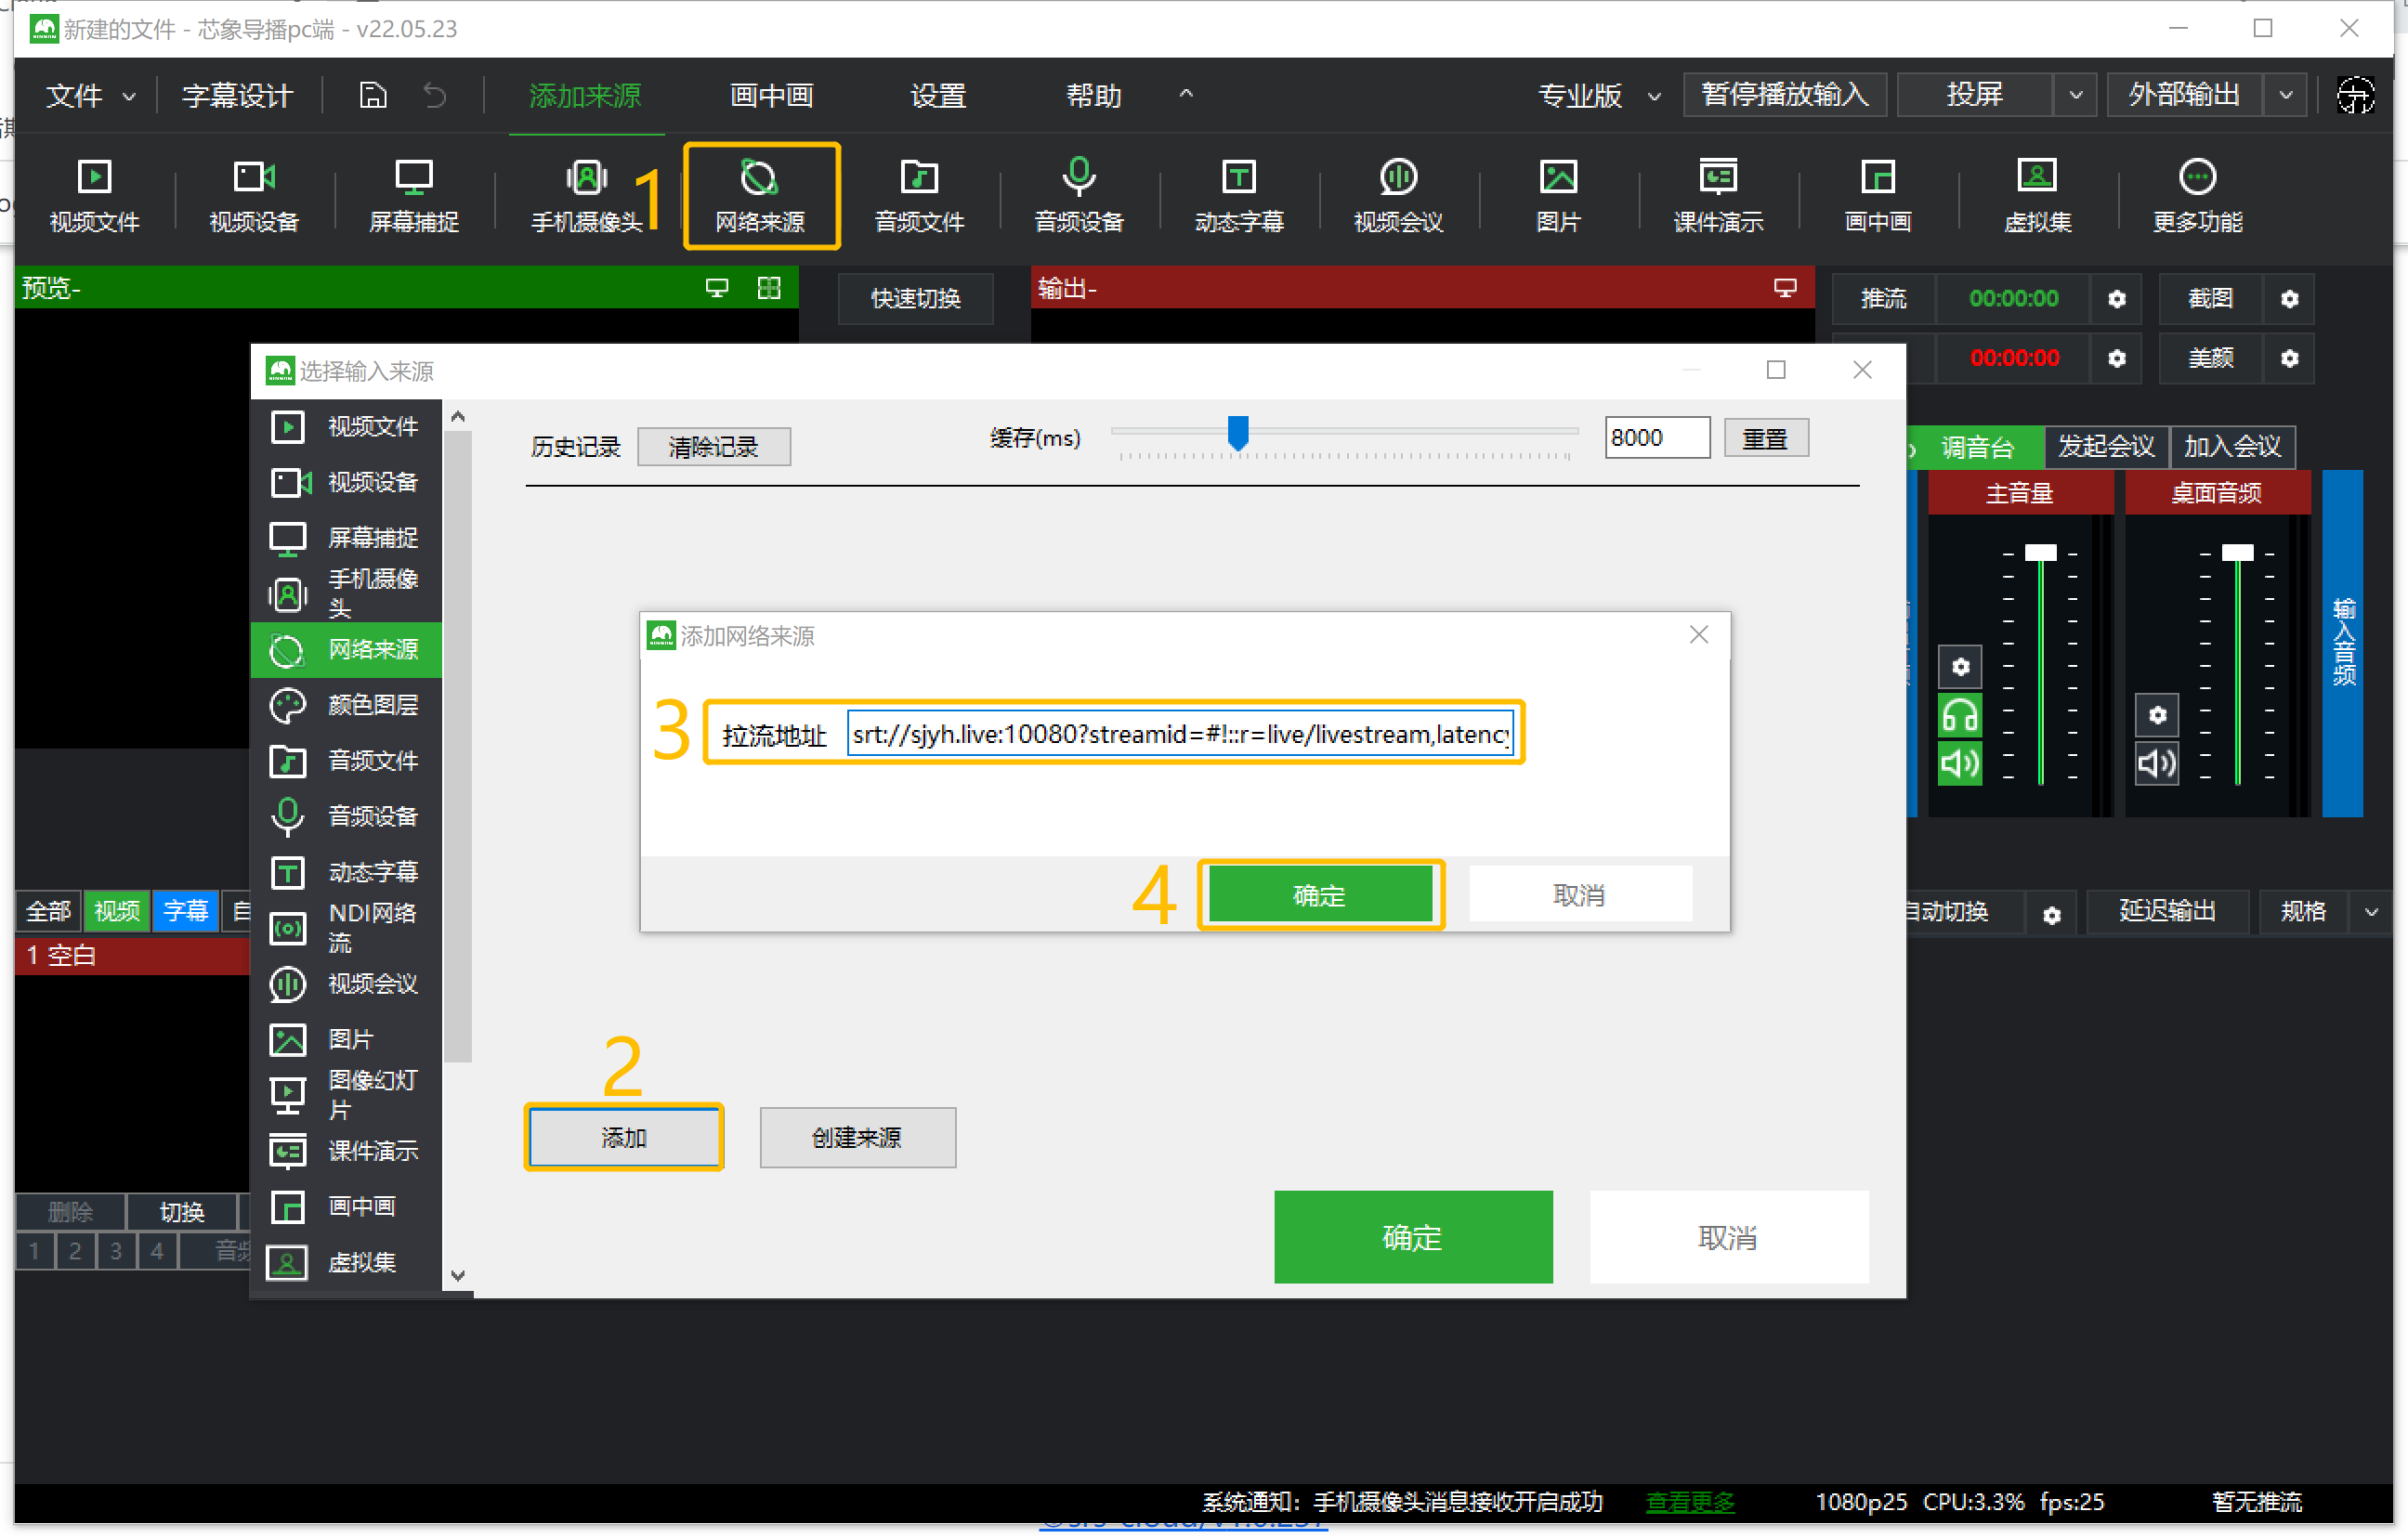This screenshot has width=2408, height=1538.
Task: Click 确定 in the 添加网络来源 dialog
Action: coord(1319,895)
